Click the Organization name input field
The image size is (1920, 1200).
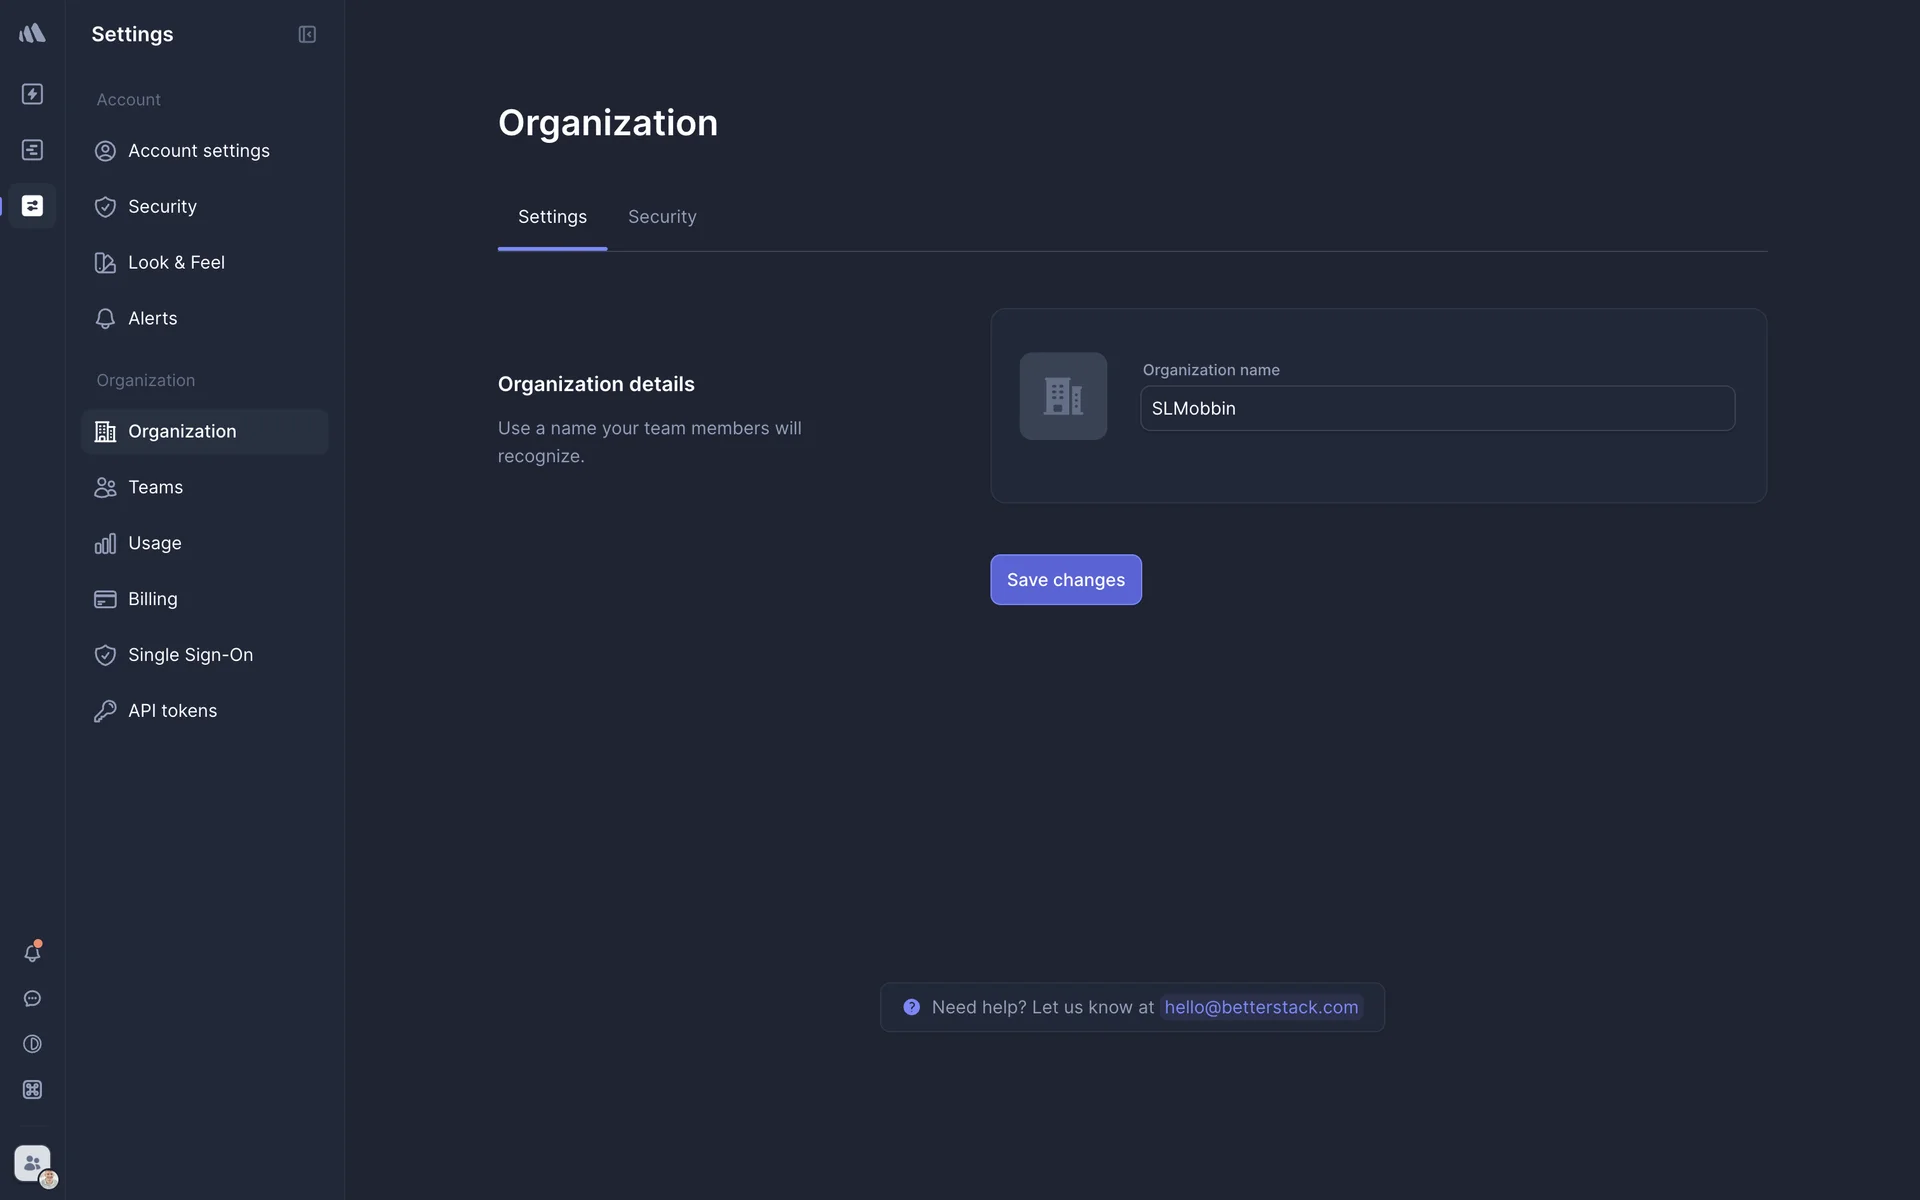(1437, 409)
